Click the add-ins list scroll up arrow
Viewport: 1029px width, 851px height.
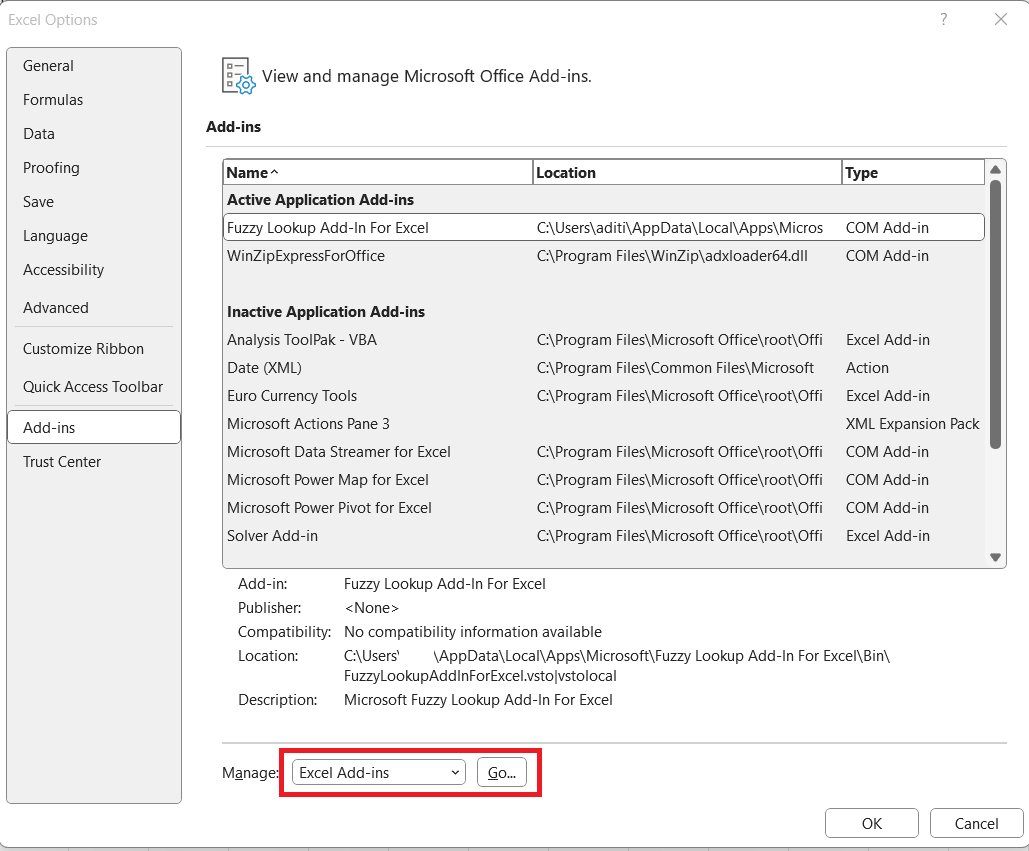click(996, 169)
